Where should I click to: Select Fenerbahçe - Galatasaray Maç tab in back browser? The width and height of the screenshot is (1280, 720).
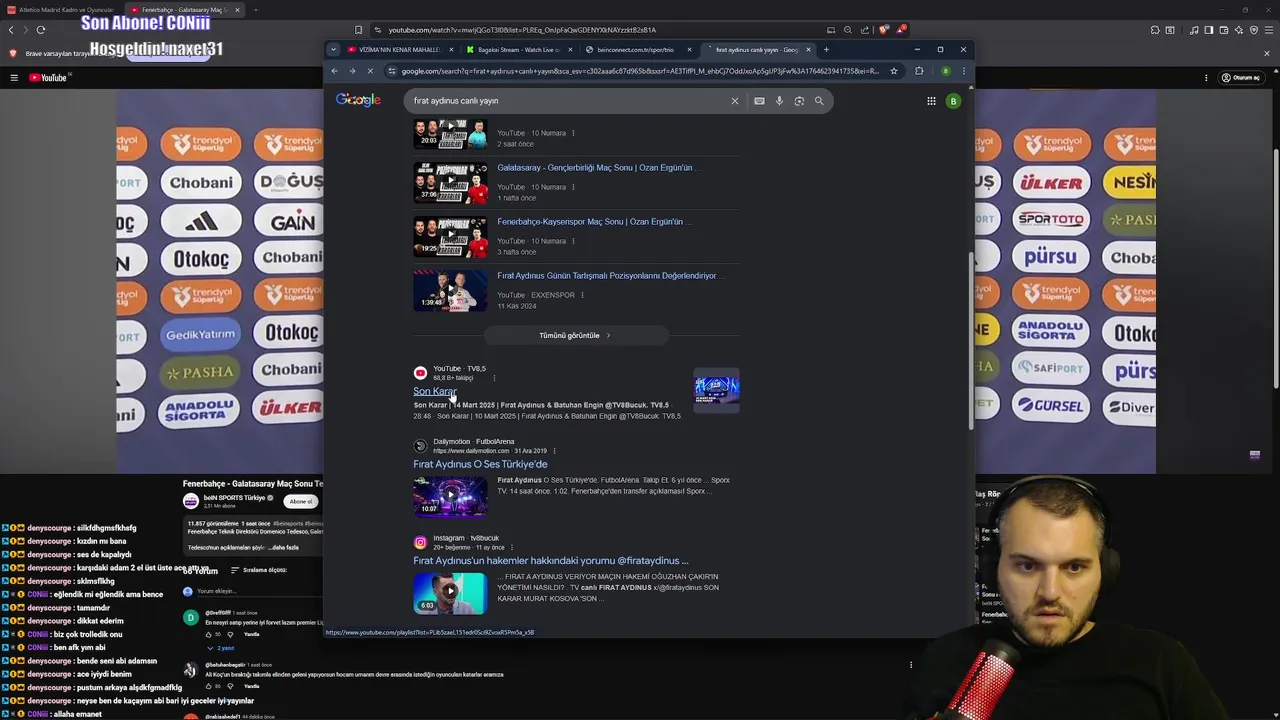point(183,10)
